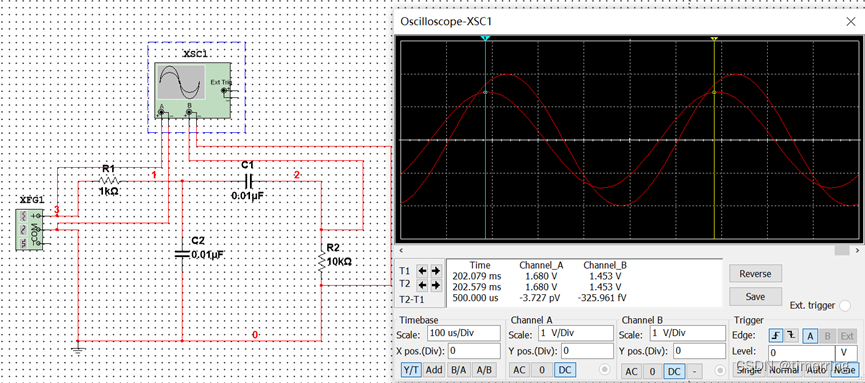Click trigger Level value field
This screenshot has width=865, height=383.
(x=802, y=352)
